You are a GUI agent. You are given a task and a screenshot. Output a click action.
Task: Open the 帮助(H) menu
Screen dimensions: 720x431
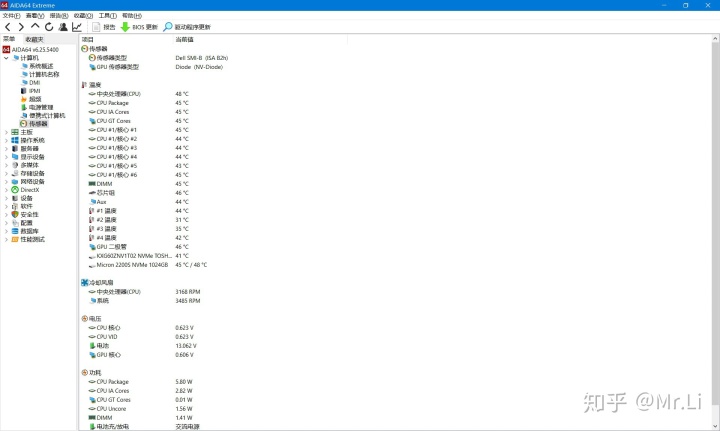click(132, 16)
